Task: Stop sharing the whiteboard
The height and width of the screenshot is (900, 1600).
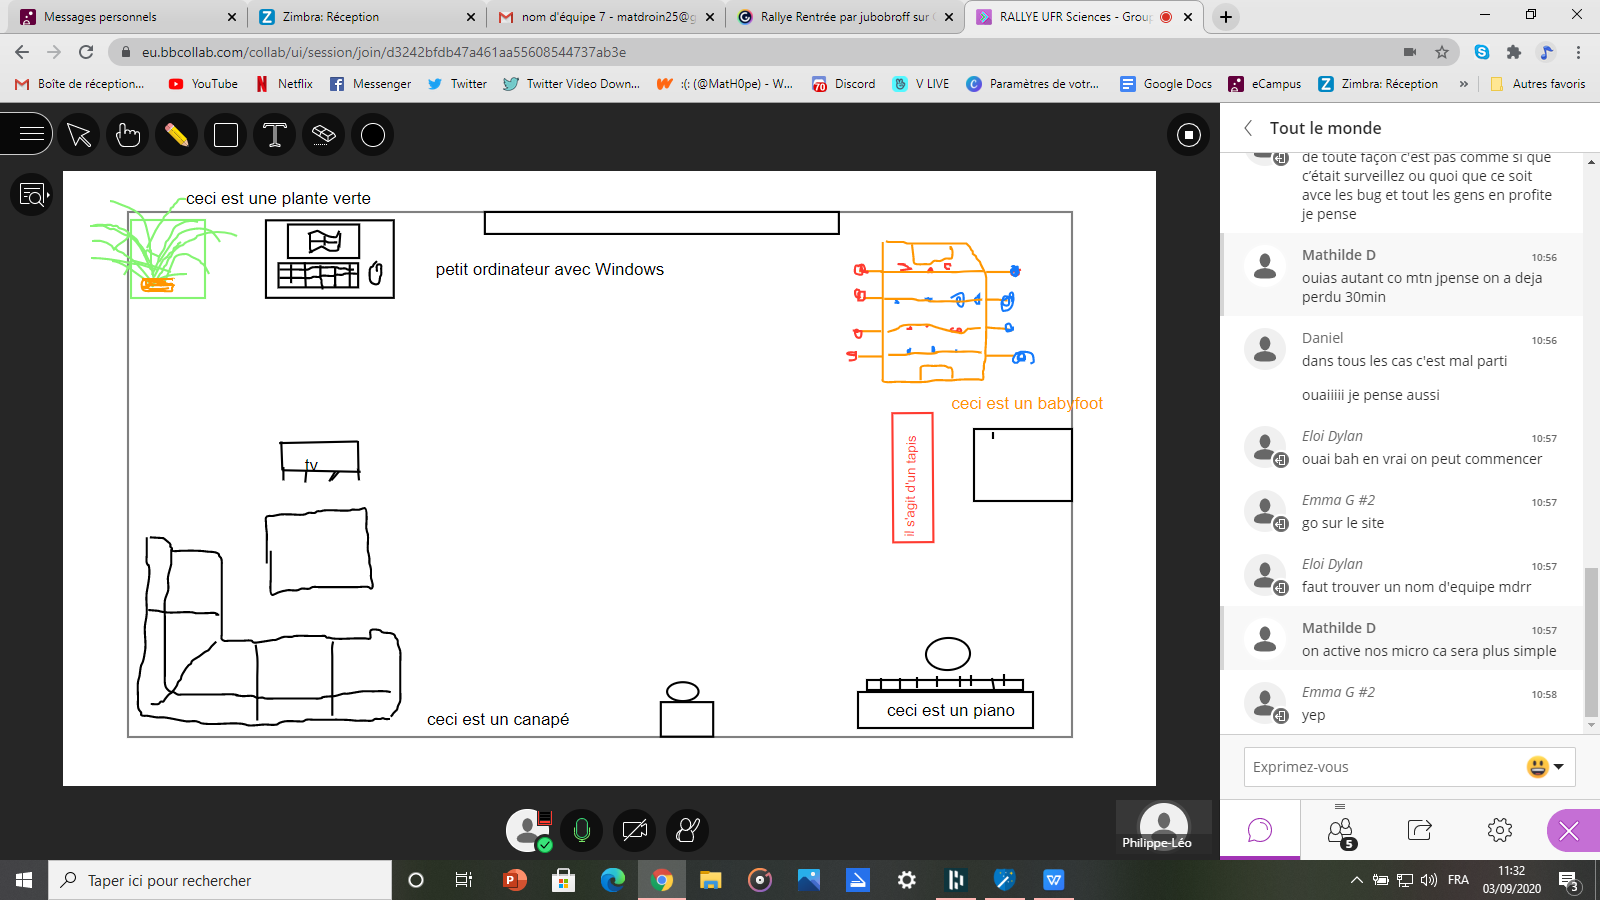Action: (1188, 135)
